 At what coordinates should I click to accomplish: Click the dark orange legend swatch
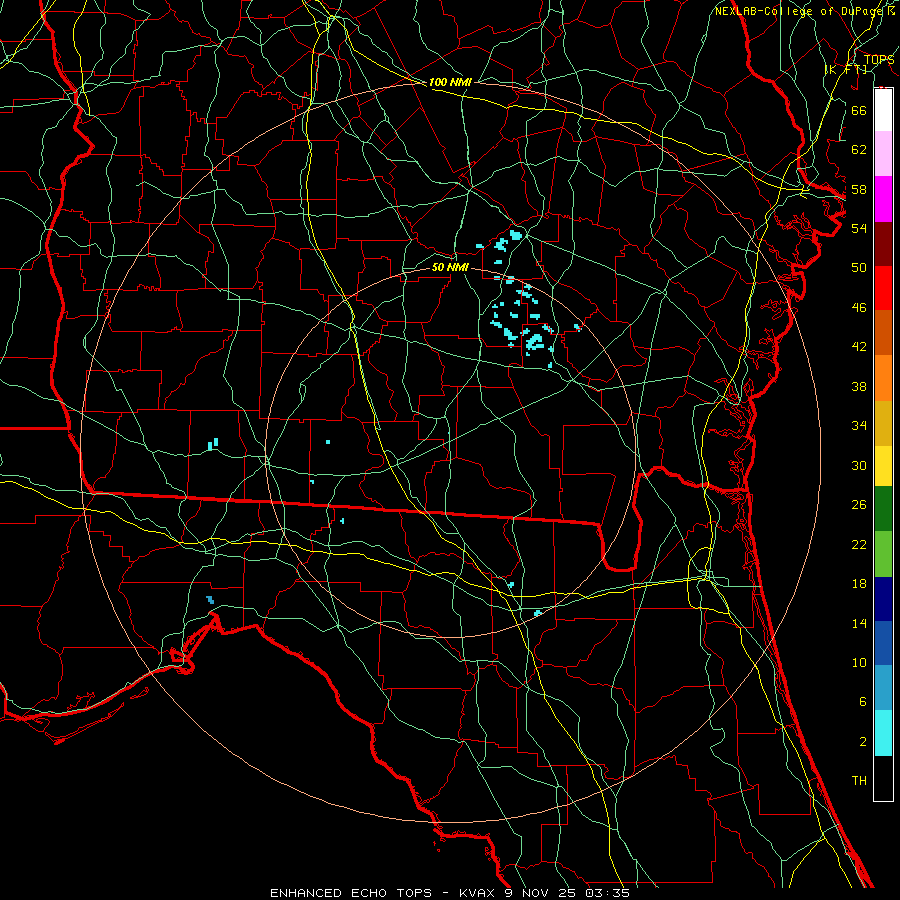pyautogui.click(x=883, y=332)
